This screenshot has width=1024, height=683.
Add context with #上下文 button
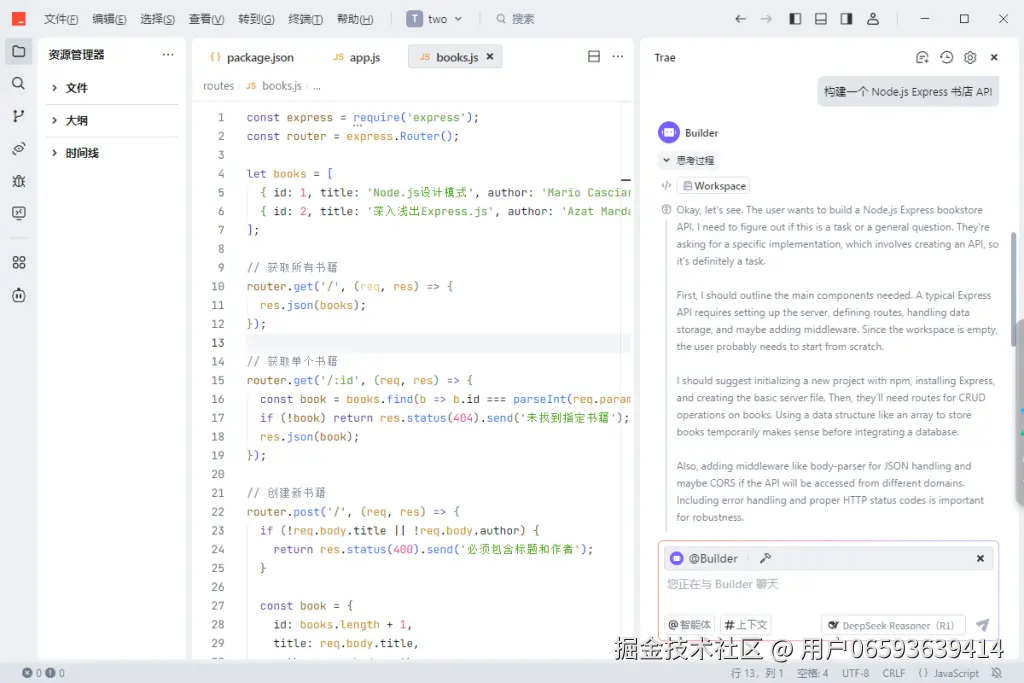746,625
